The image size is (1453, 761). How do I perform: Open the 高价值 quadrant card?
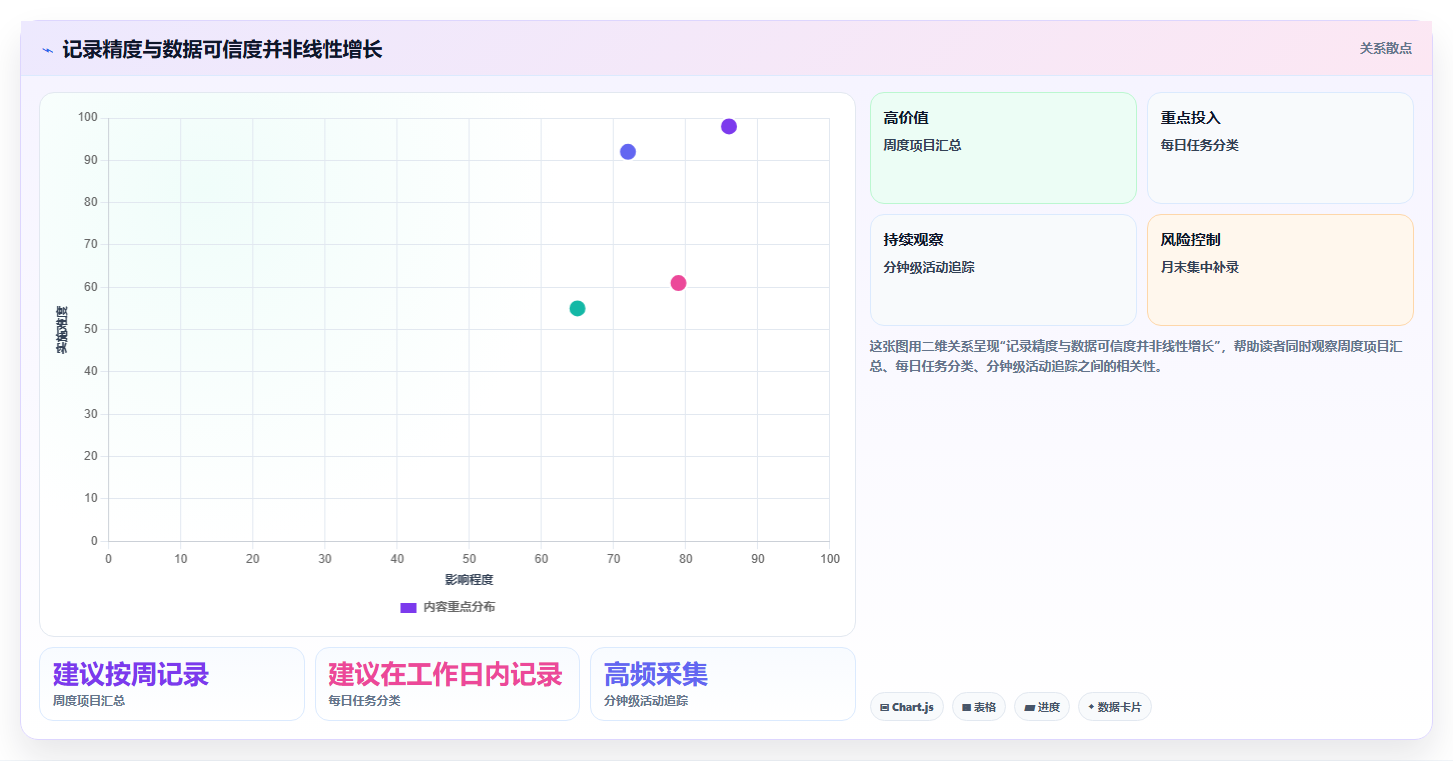[1003, 148]
